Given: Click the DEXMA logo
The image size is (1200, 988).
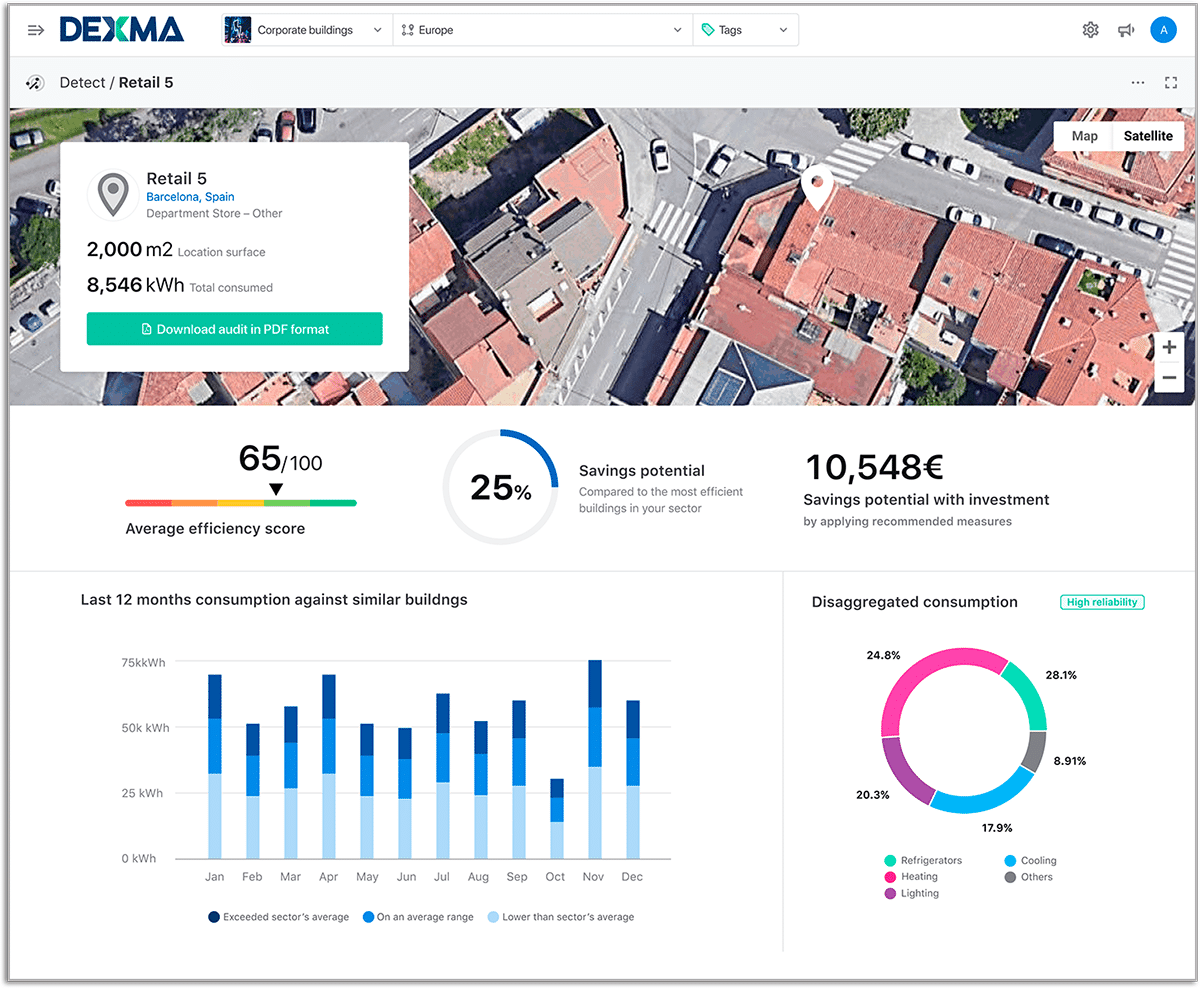Looking at the screenshot, I should tap(121, 30).
